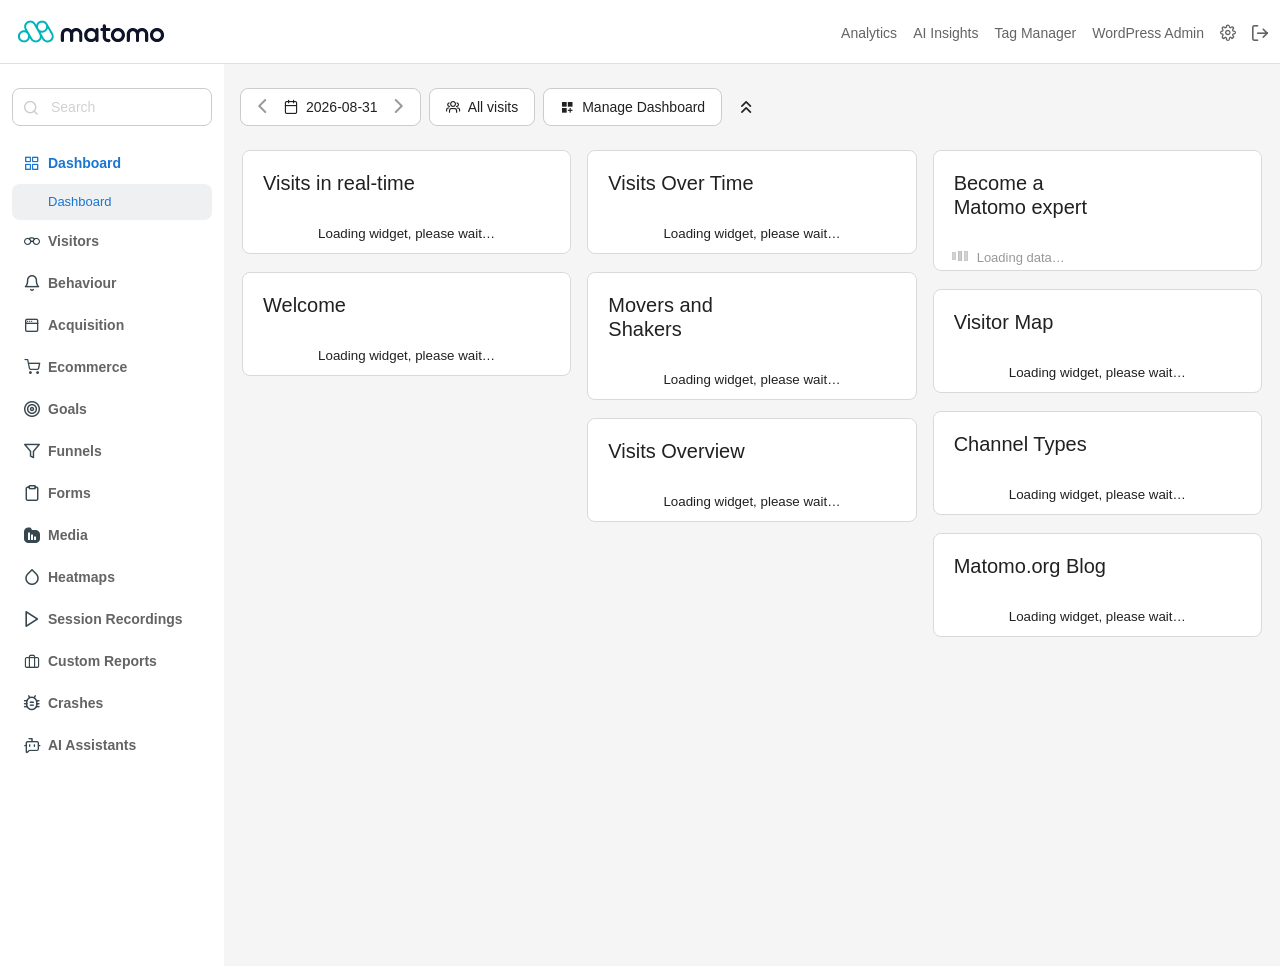Go to previous date arrow
1280x966 pixels.
[262, 107]
